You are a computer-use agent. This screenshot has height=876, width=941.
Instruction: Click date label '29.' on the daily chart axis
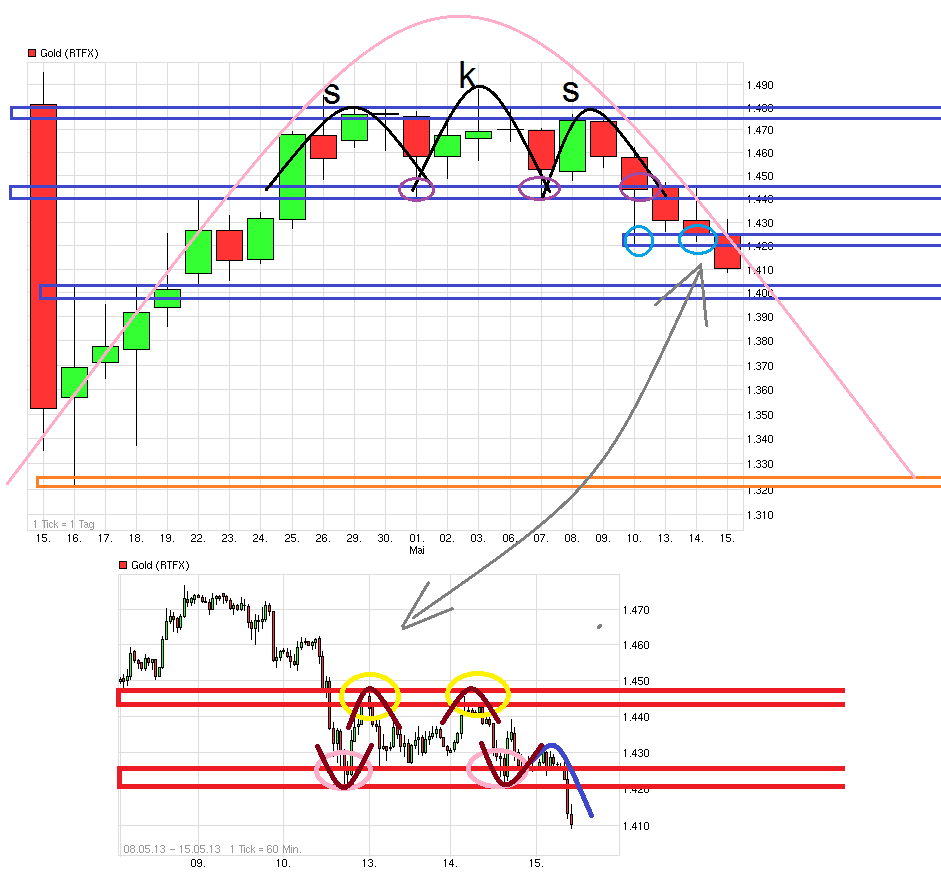pyautogui.click(x=354, y=538)
